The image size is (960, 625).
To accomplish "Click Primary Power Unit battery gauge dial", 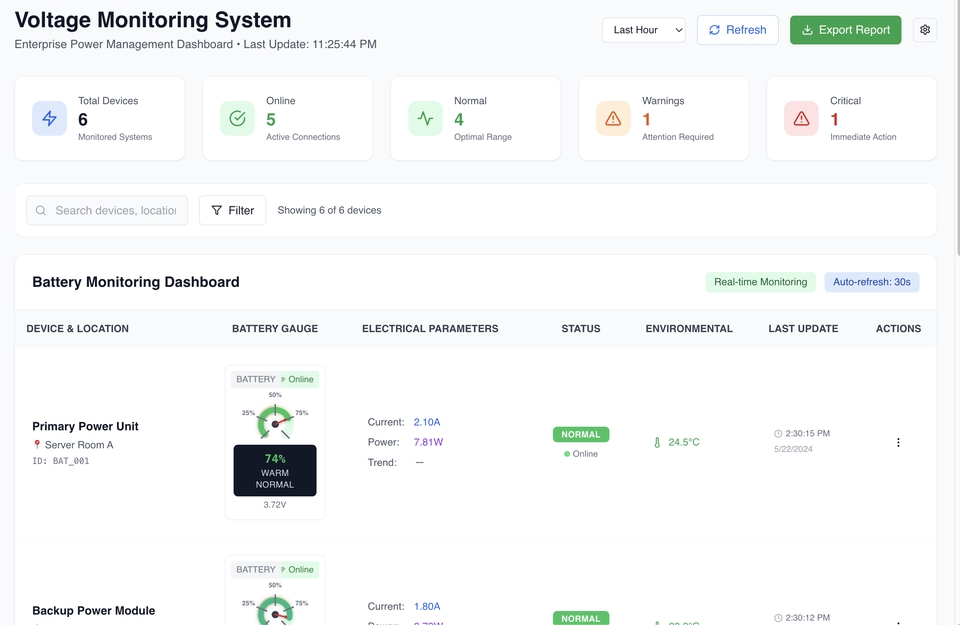I will coord(275,422).
